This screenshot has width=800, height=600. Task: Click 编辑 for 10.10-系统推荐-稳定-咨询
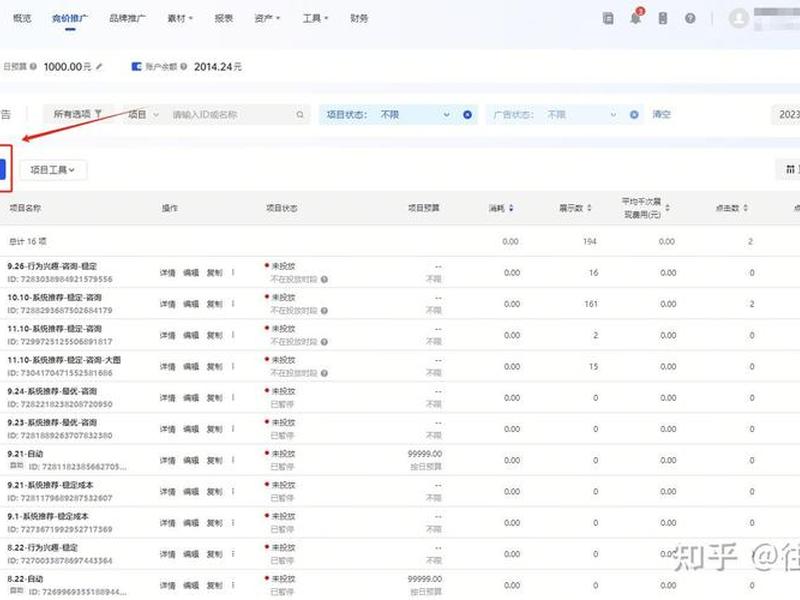click(191, 304)
